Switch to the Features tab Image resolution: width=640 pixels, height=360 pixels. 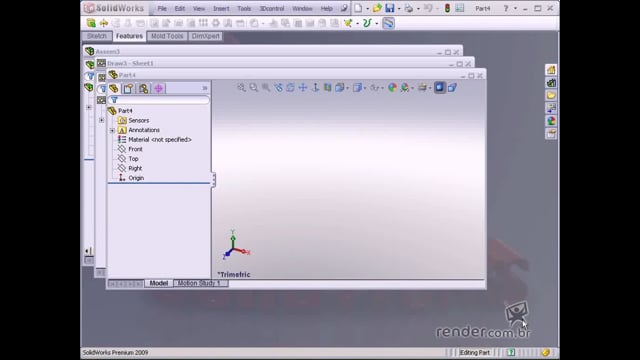(x=129, y=36)
